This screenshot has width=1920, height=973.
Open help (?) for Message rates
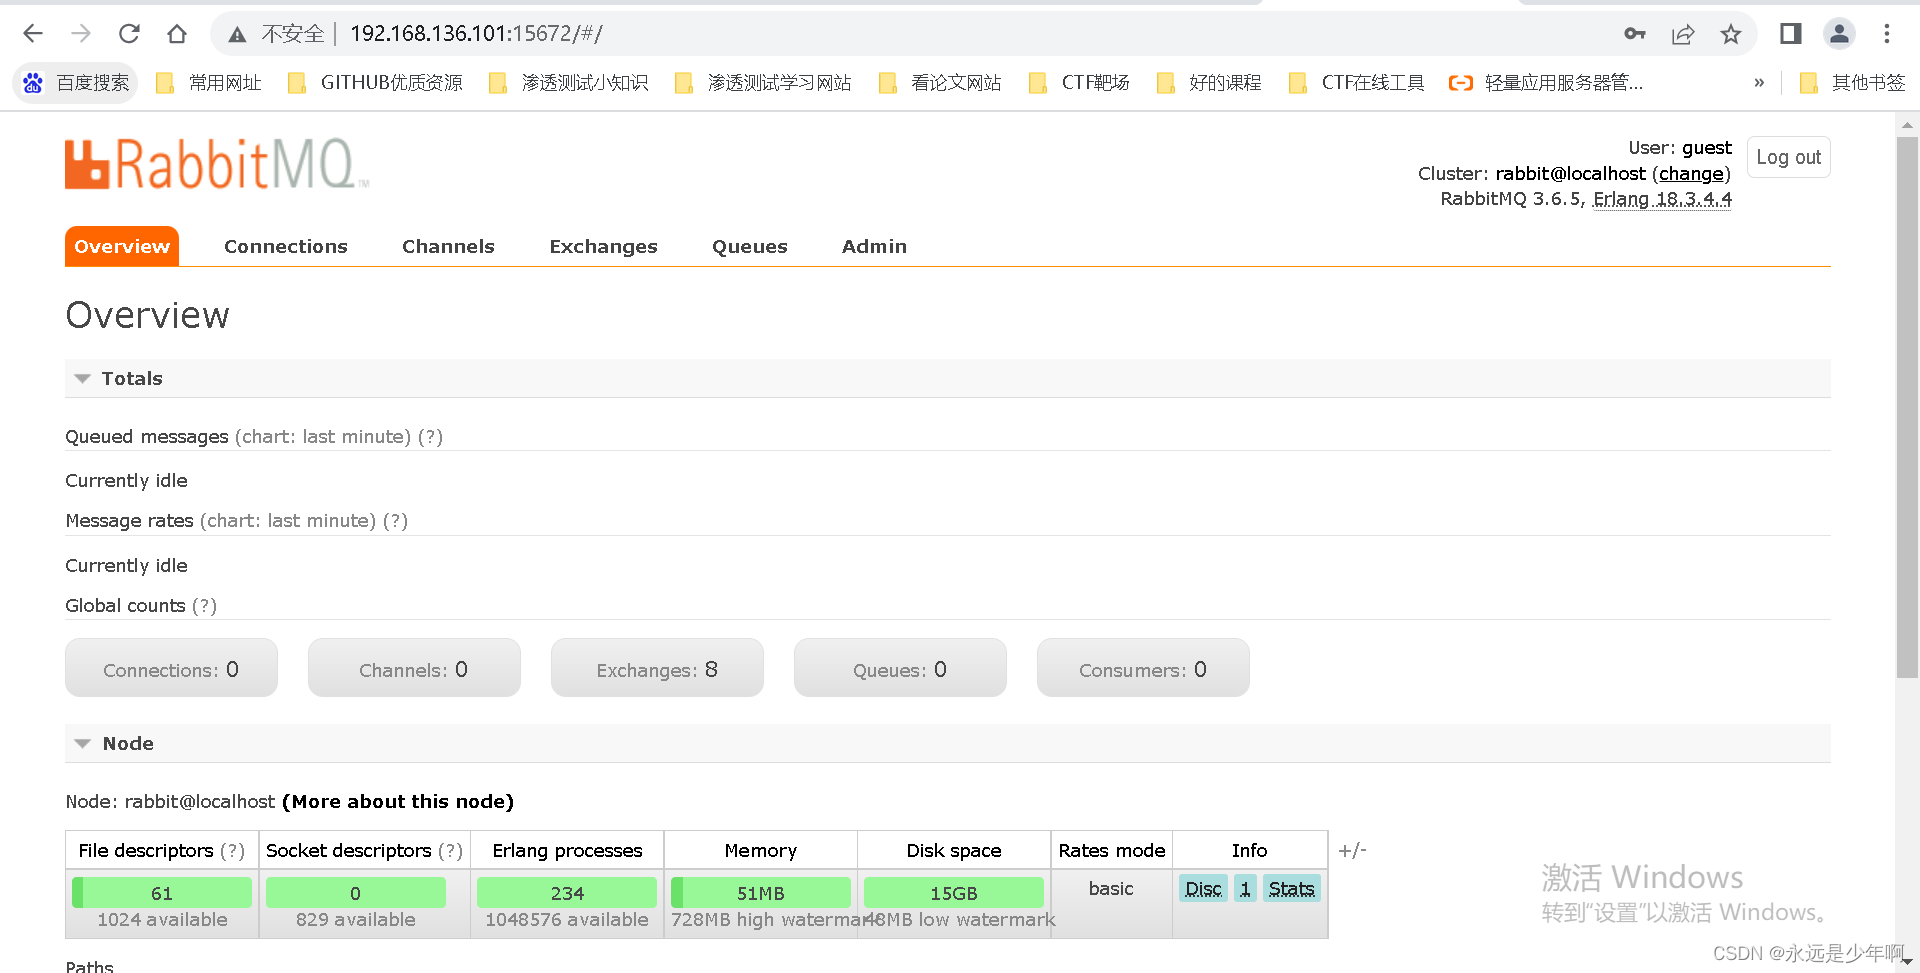[395, 521]
